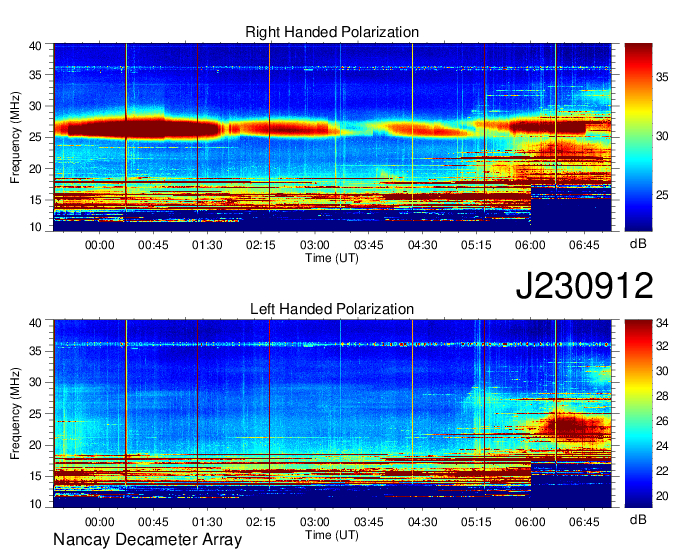Click the 05:15 time tick under Right Handed plot
Screen dimensions: 680x552
pyautogui.click(x=476, y=245)
